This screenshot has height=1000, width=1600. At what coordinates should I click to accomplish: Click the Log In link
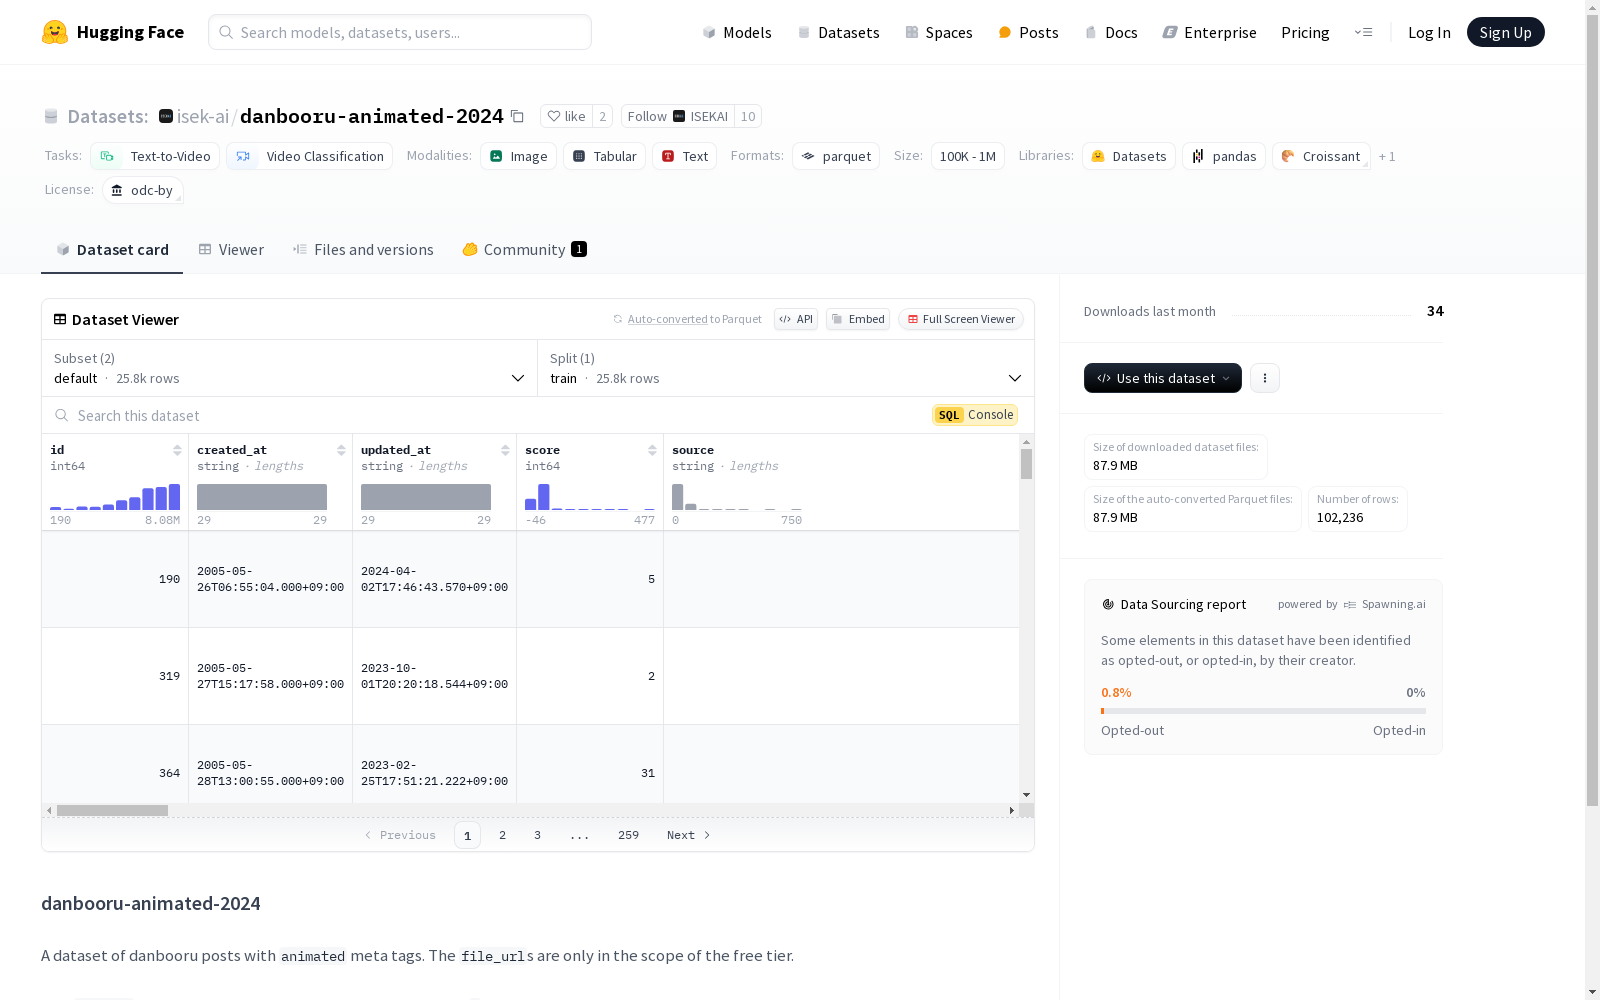[x=1429, y=32]
